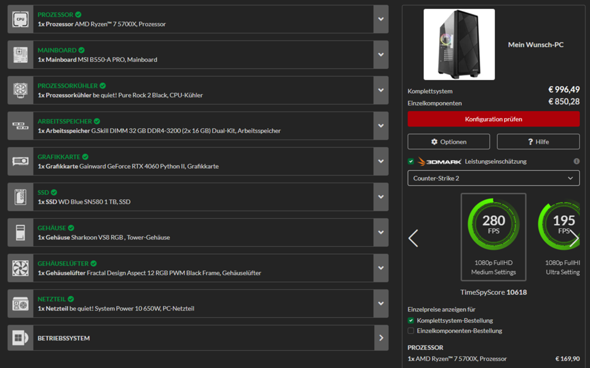Click green checkmark next to Prozessorkühler

(103, 86)
